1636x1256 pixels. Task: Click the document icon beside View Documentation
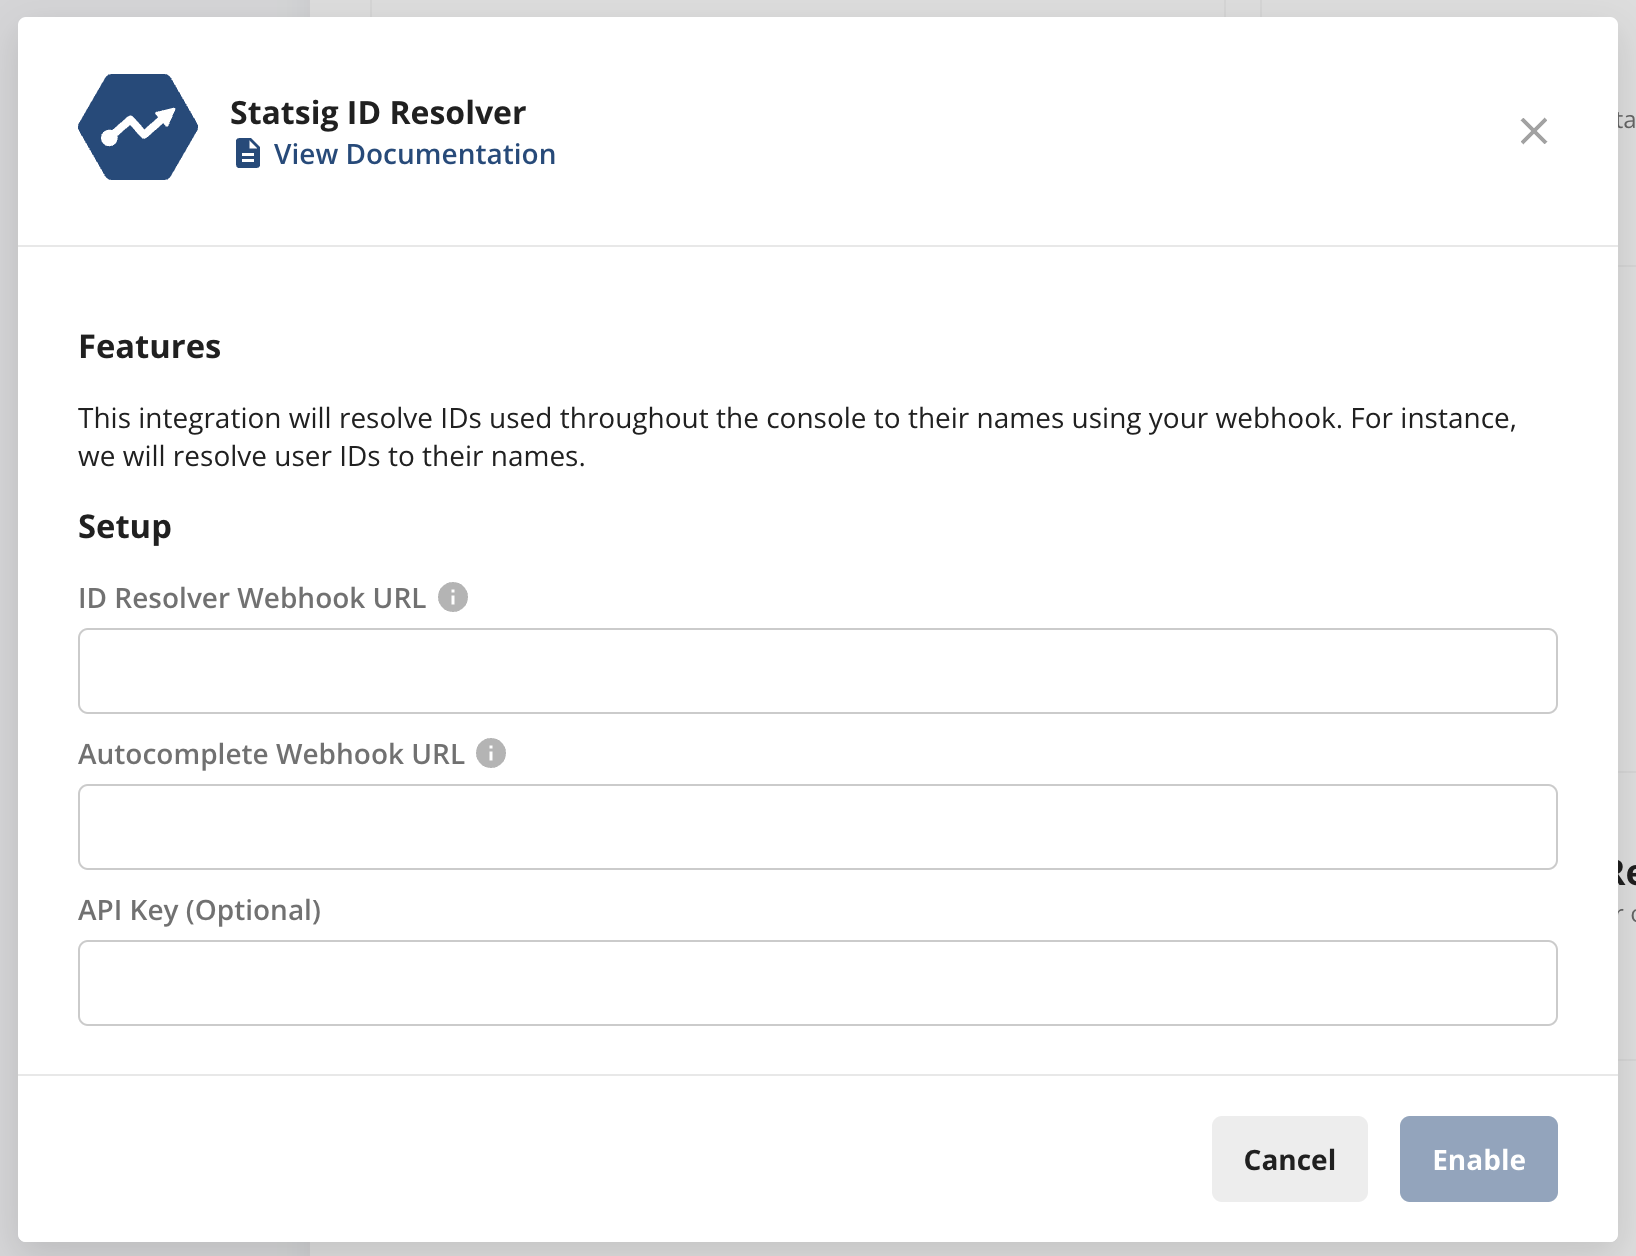247,154
